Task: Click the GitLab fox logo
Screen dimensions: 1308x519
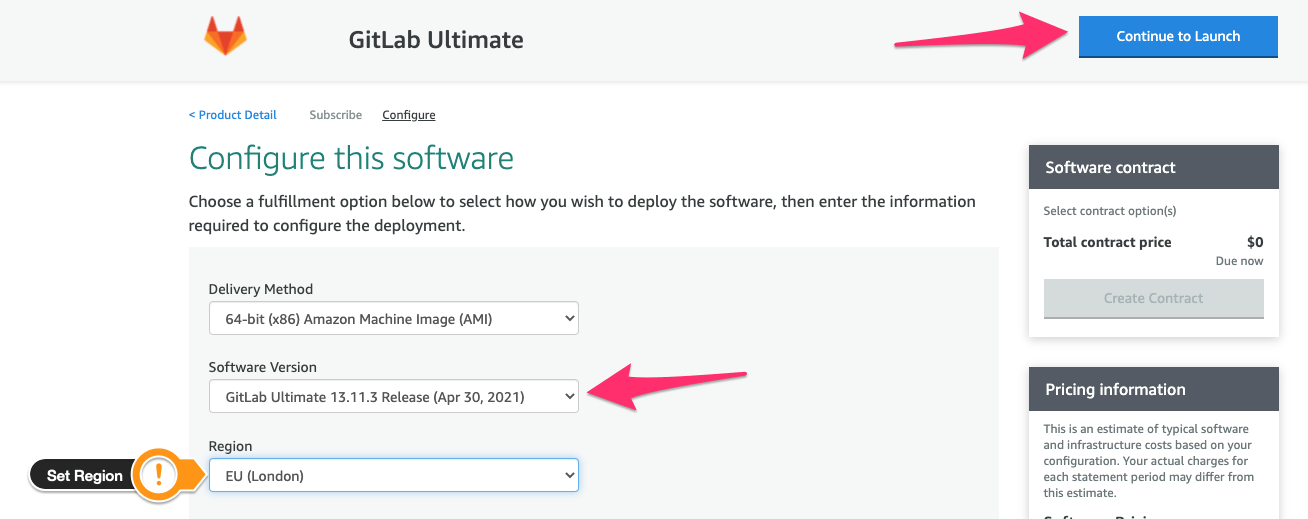Action: 225,37
